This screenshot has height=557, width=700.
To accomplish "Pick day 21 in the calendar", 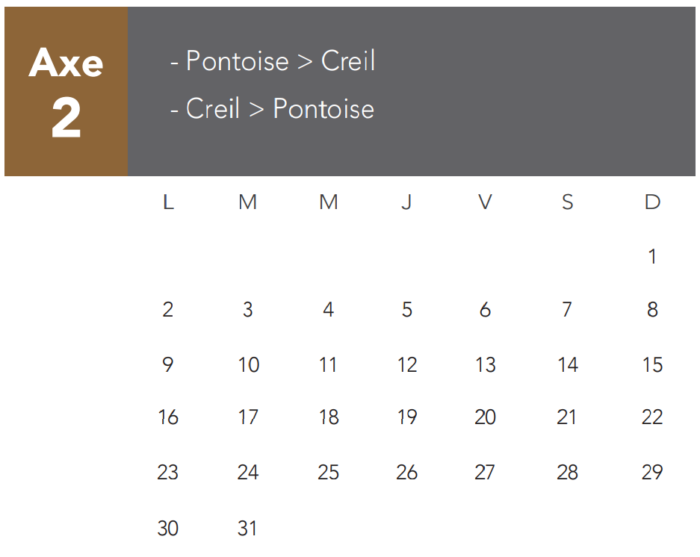I will (x=567, y=418).
